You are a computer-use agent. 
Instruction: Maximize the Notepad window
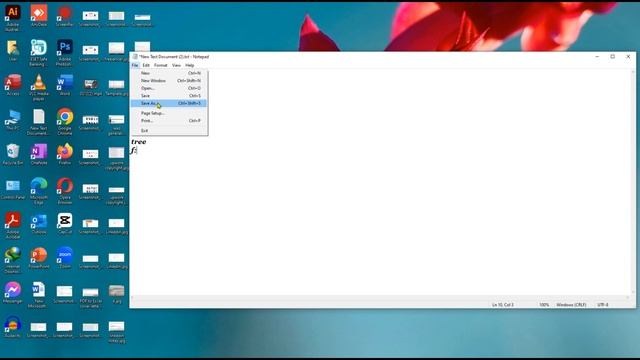coord(613,57)
